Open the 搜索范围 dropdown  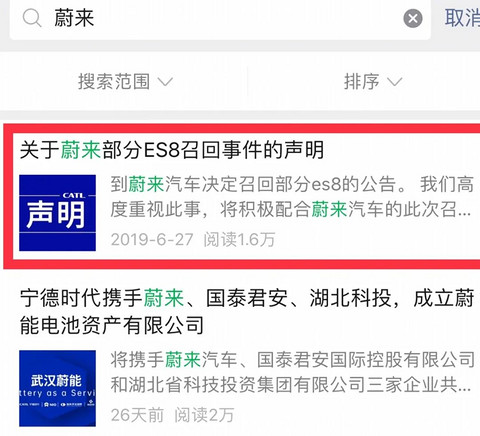[125, 82]
